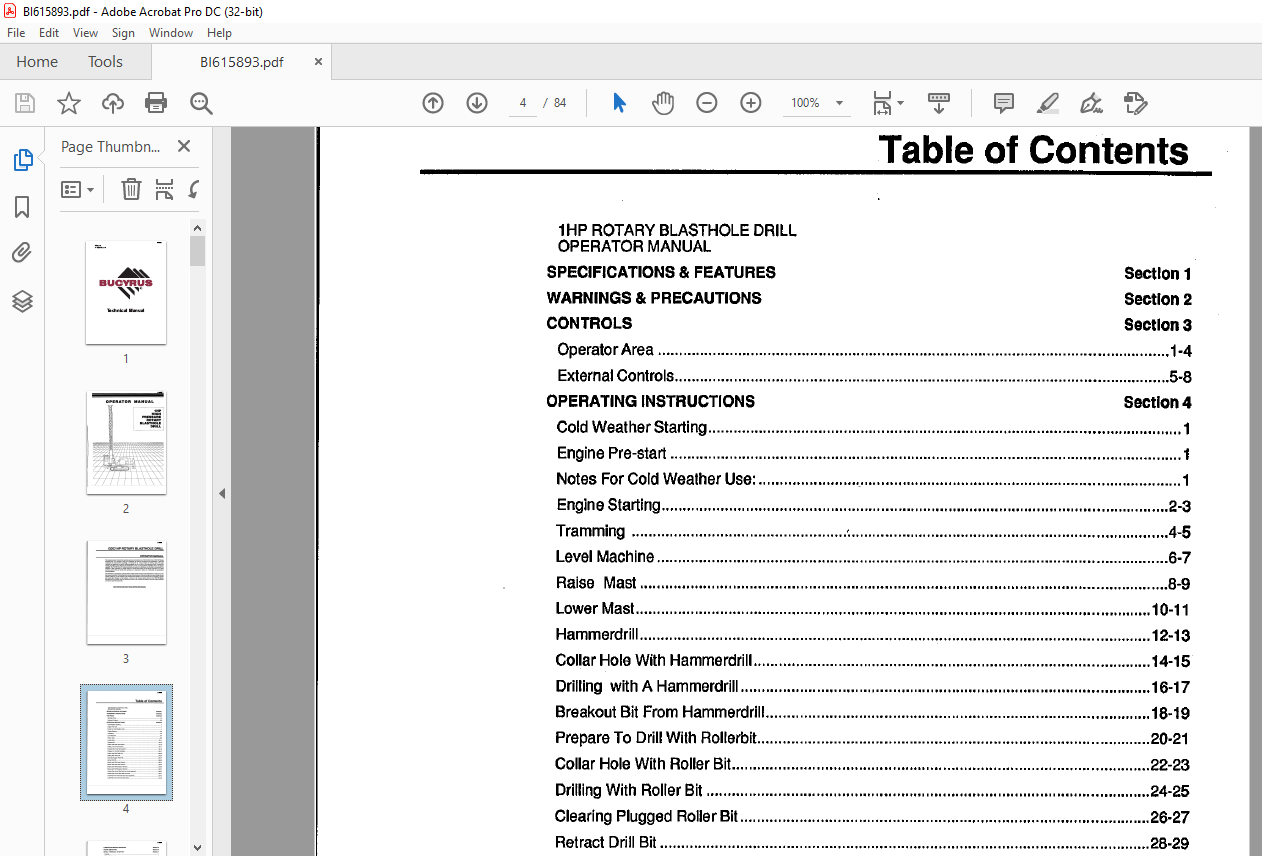Open the fit page options icon
Screen dimensions: 1262x856
(x=882, y=103)
